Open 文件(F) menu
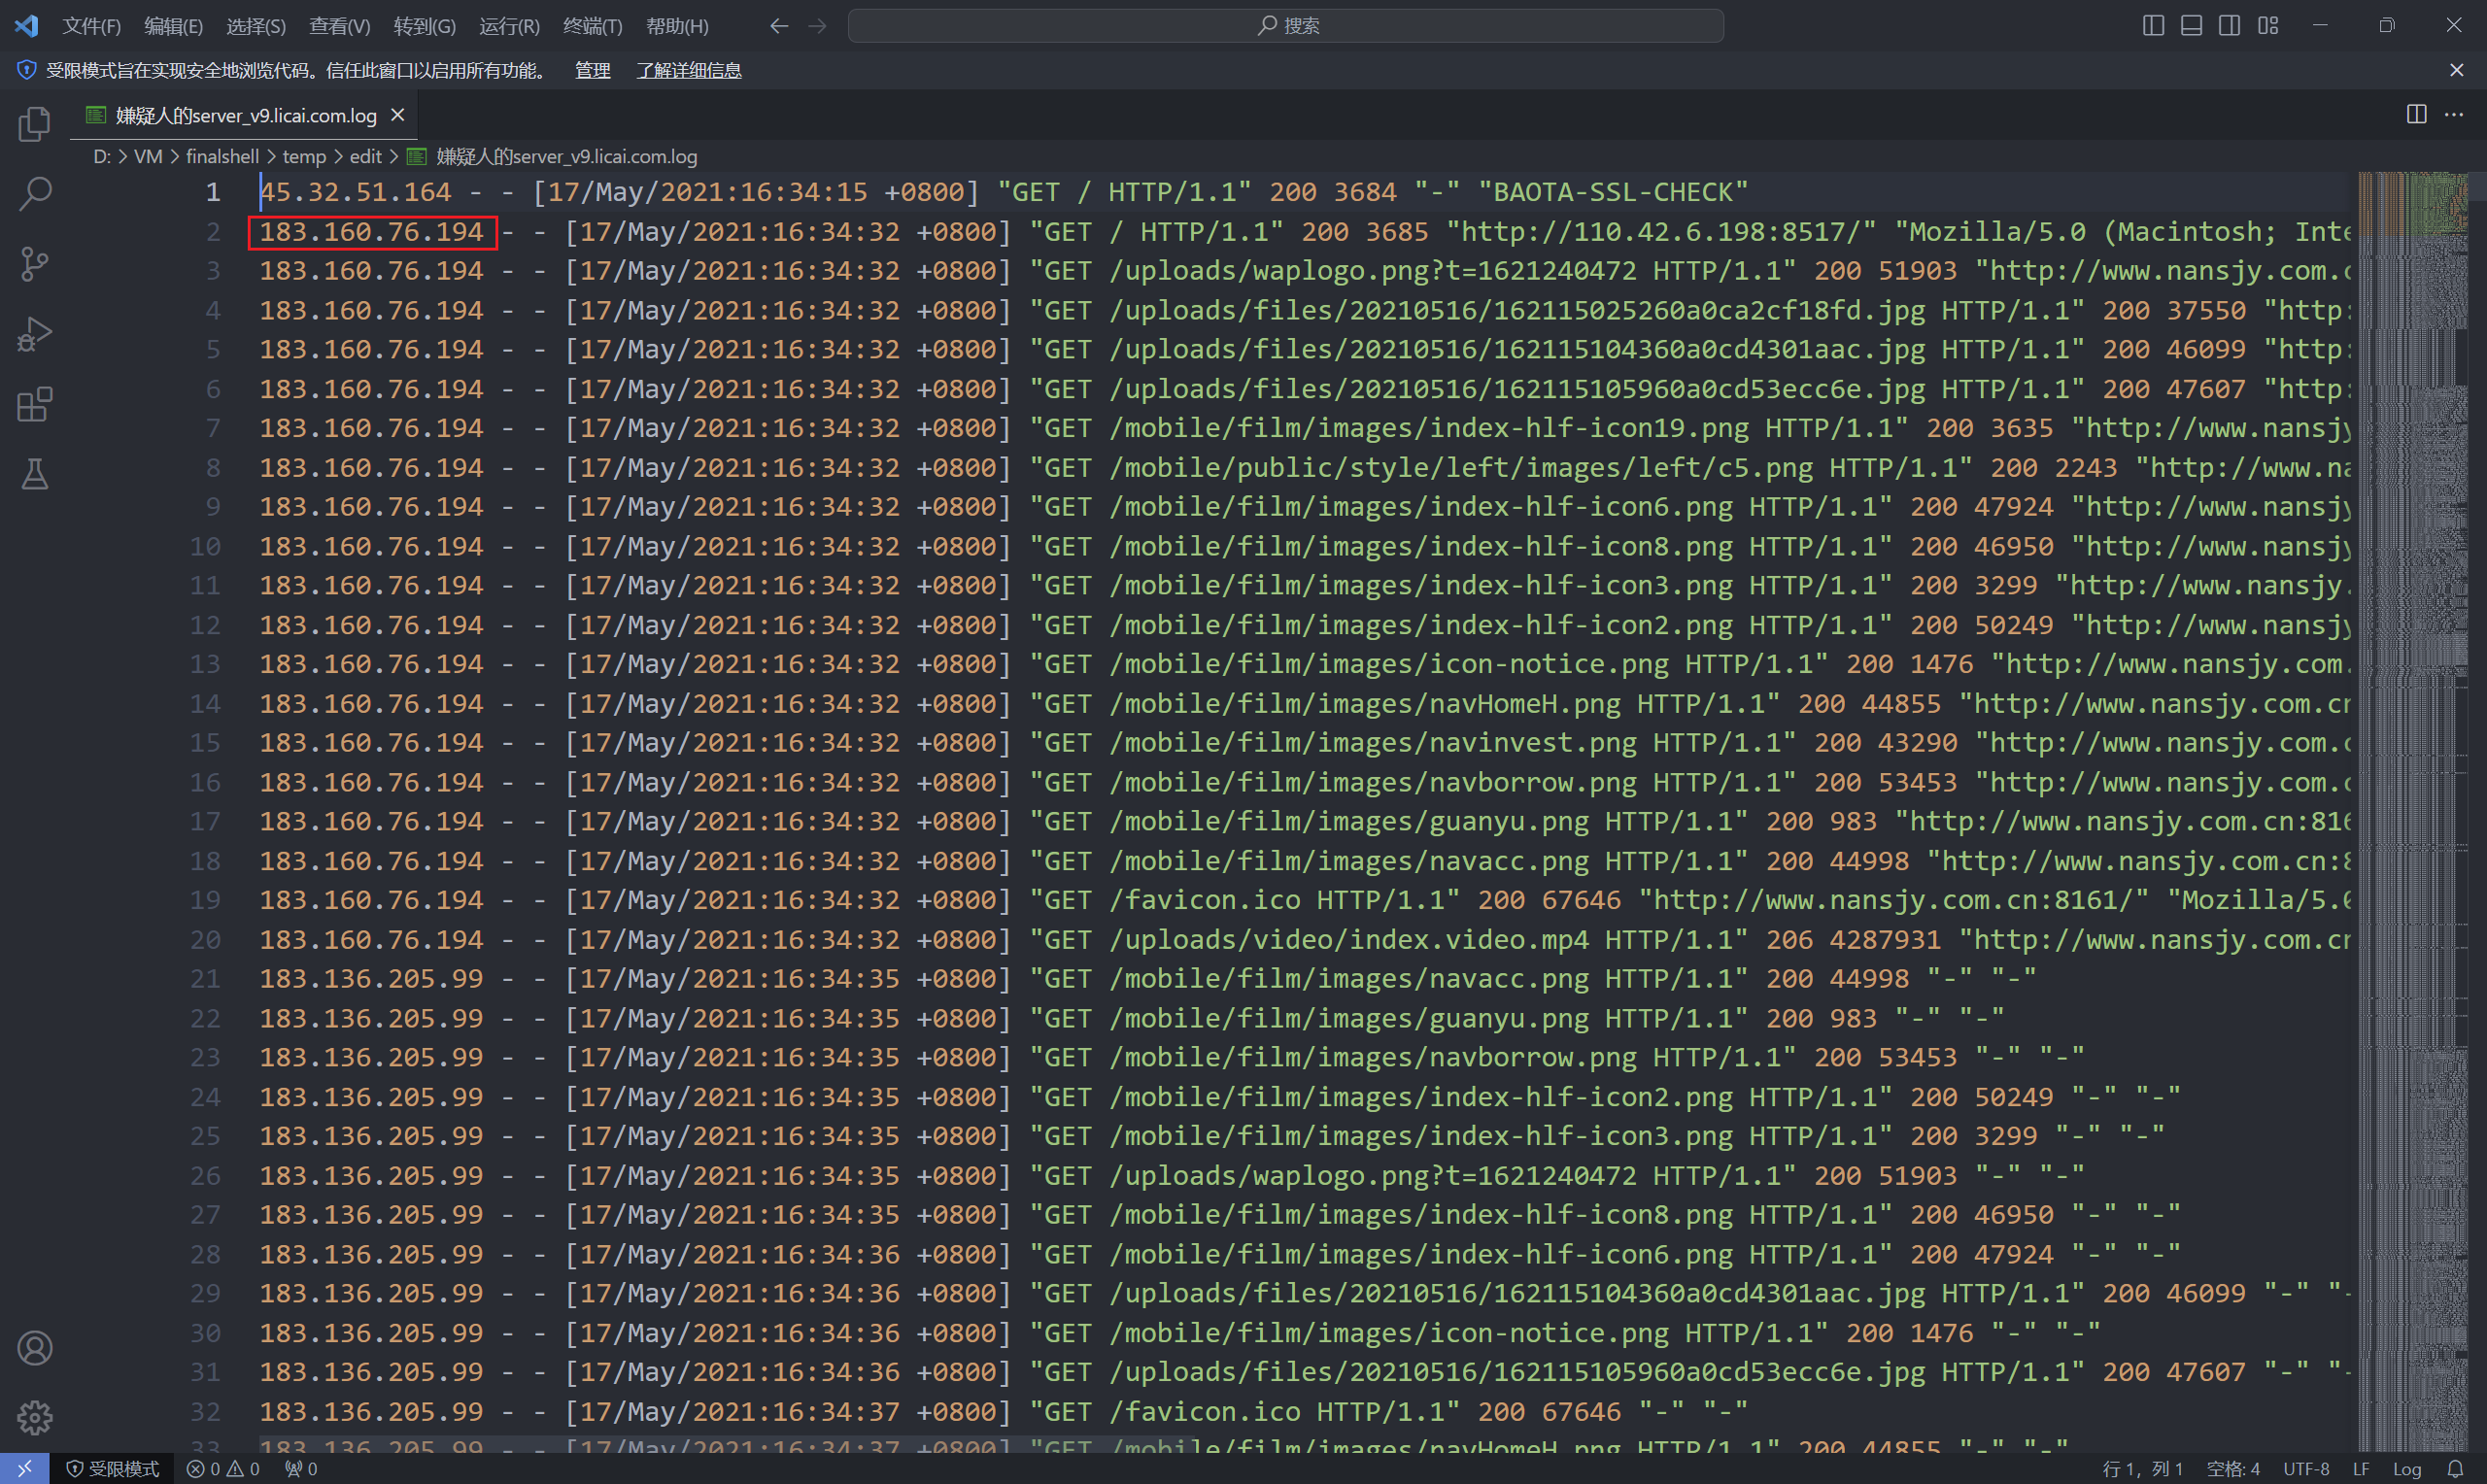The image size is (2487, 1484). 91,26
